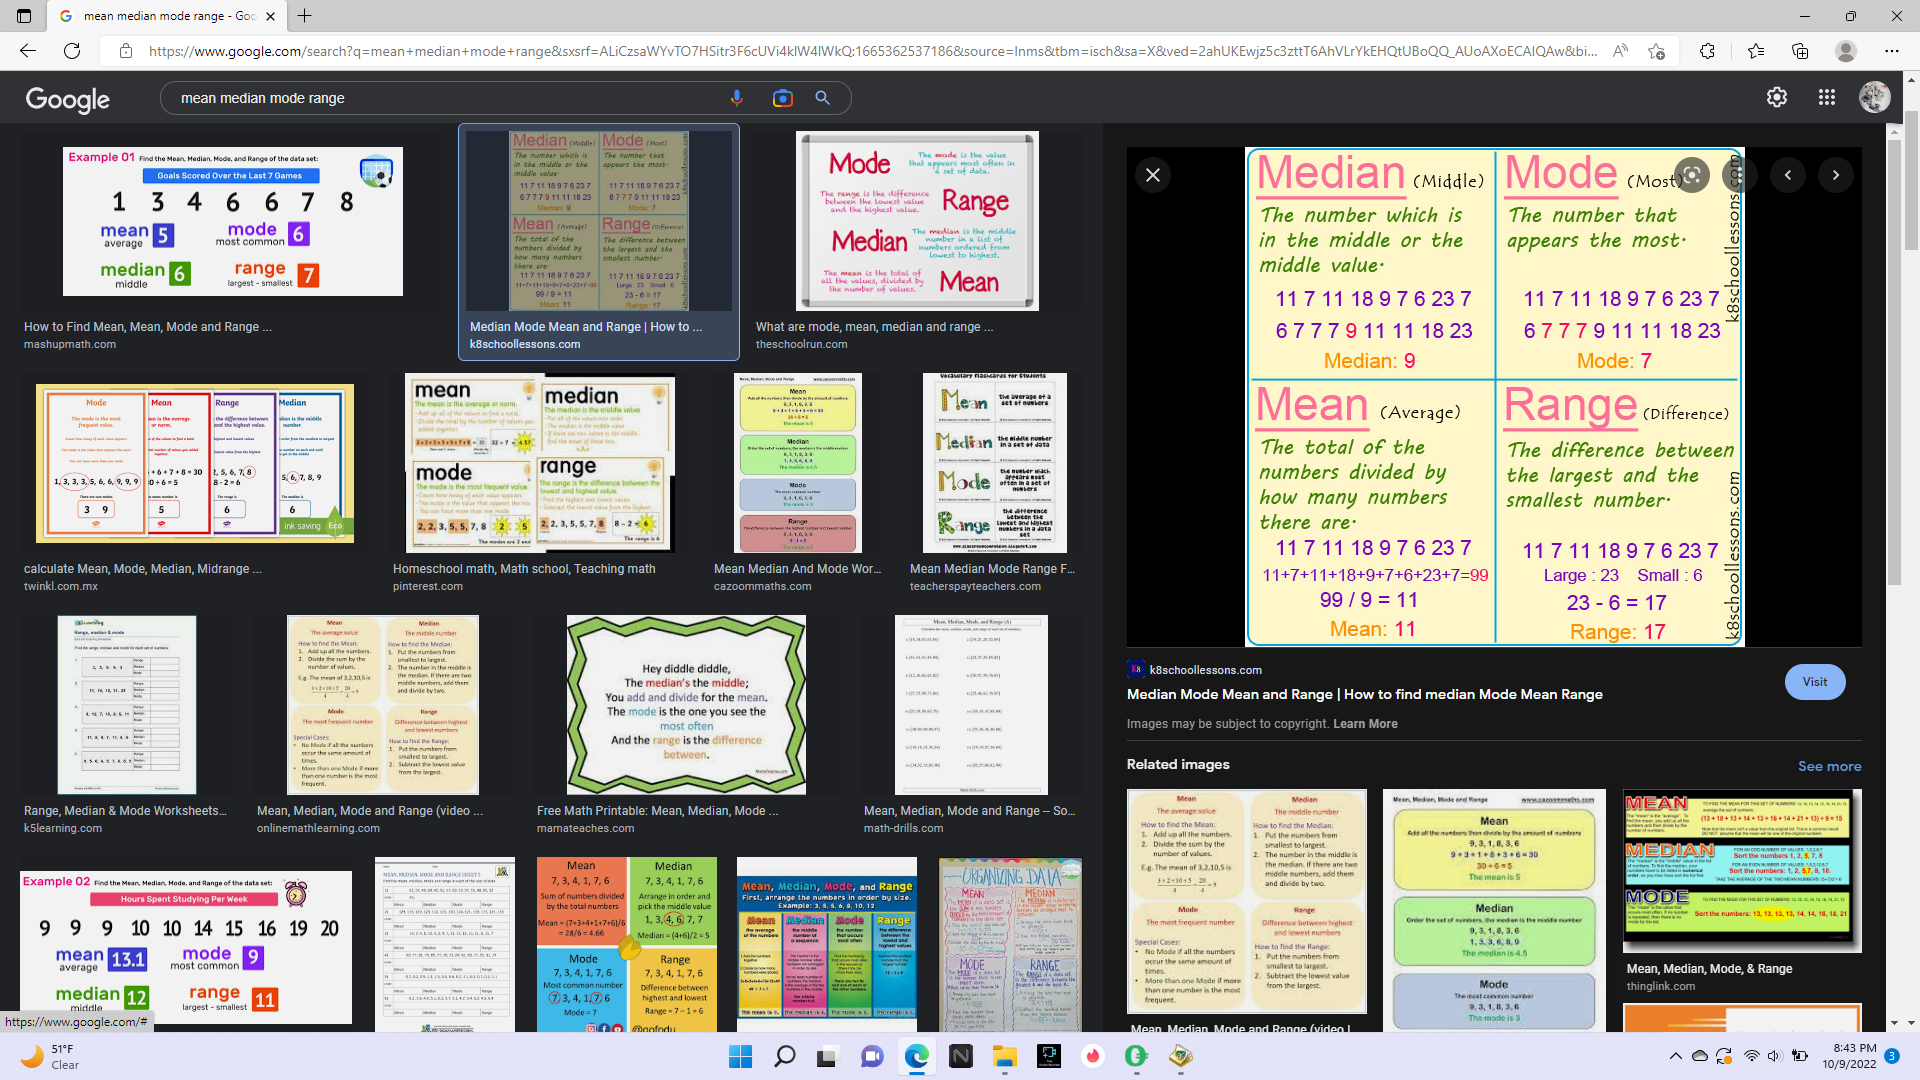Add this page to favorites
This screenshot has height=1080, width=1920.
point(1656,51)
